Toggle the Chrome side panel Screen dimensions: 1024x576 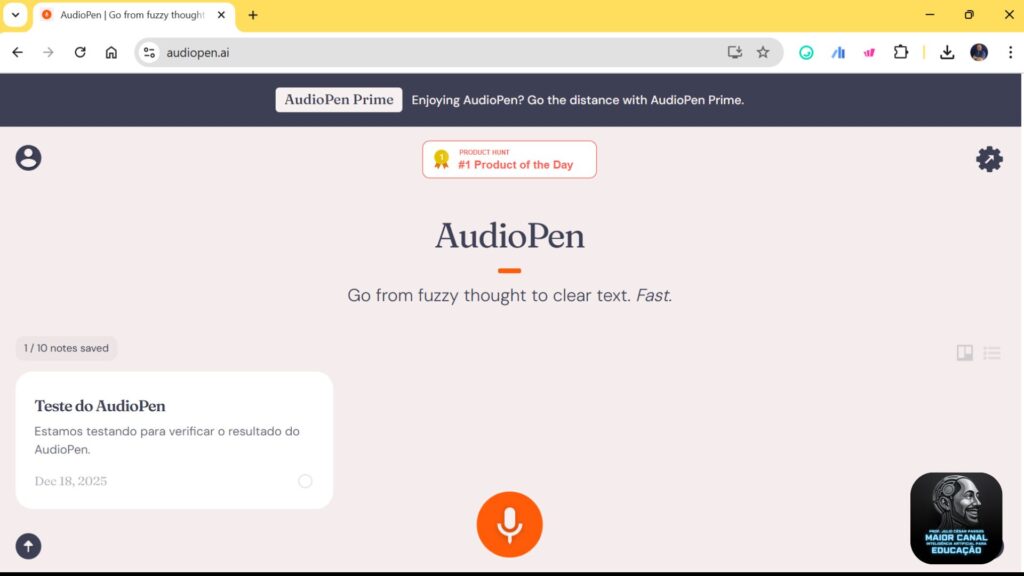click(x=735, y=52)
